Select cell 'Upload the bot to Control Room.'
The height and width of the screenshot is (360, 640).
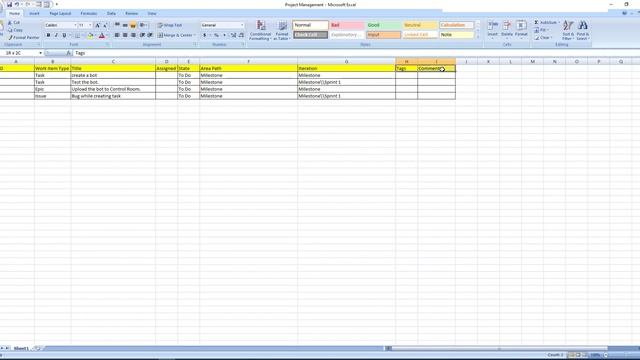click(113, 89)
